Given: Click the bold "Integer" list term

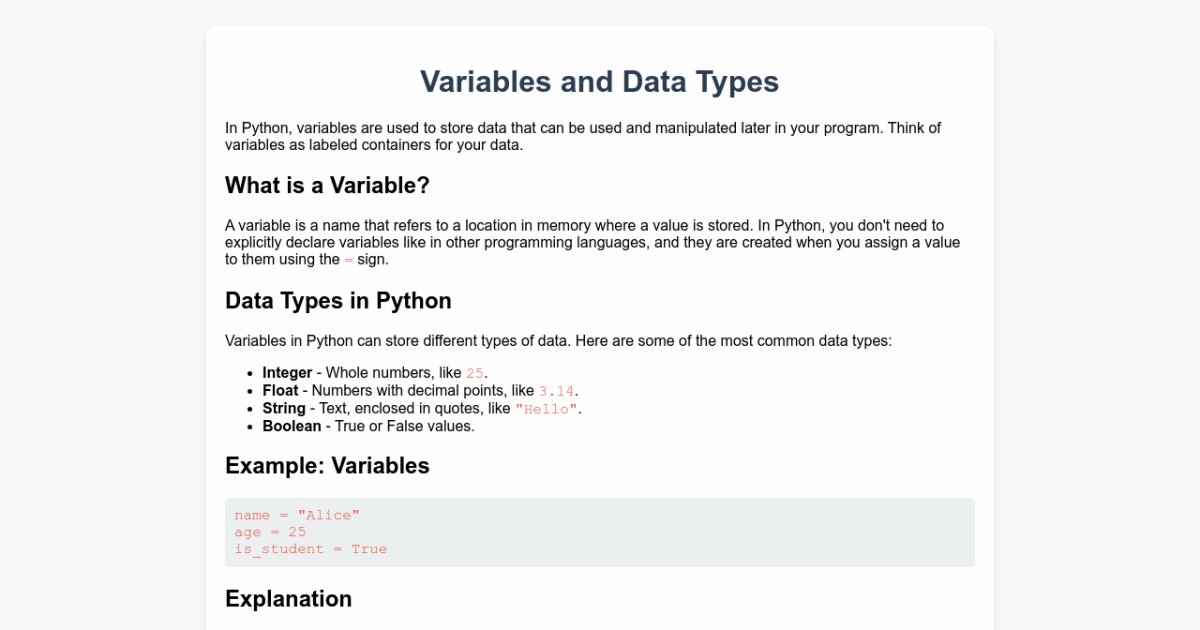Looking at the screenshot, I should pos(287,373).
